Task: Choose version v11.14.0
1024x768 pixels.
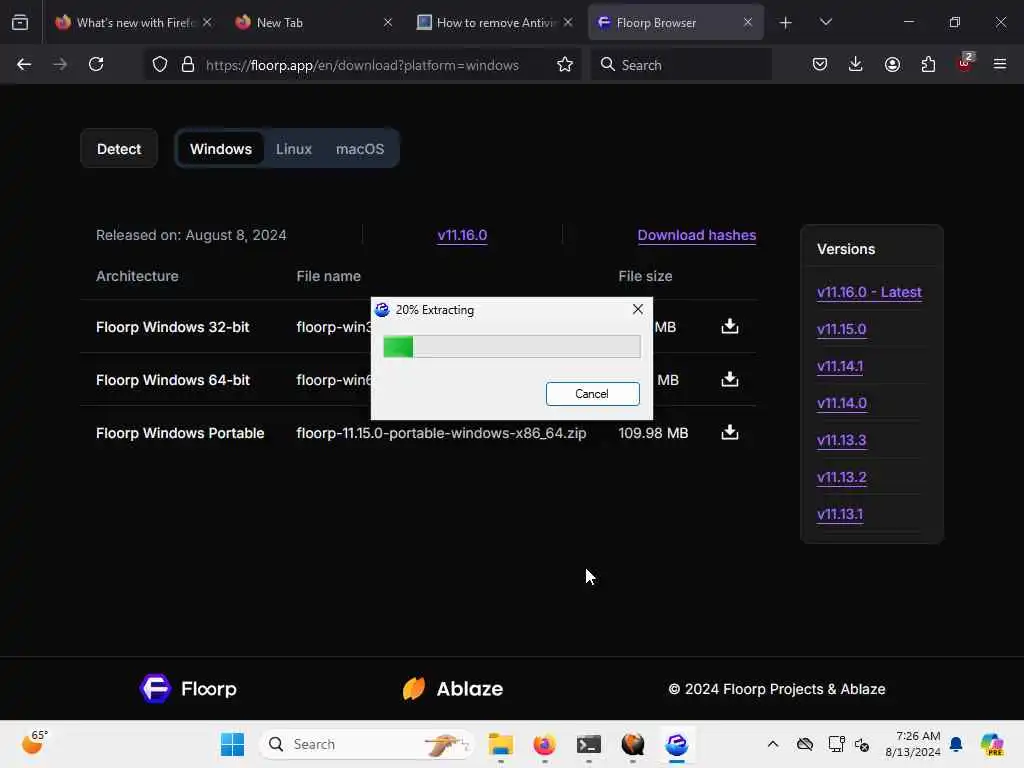Action: 841,403
